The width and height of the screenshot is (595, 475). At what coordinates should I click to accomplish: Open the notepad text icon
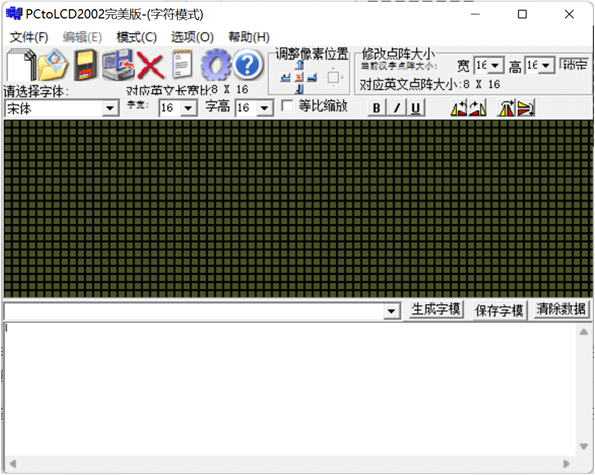coord(182,64)
